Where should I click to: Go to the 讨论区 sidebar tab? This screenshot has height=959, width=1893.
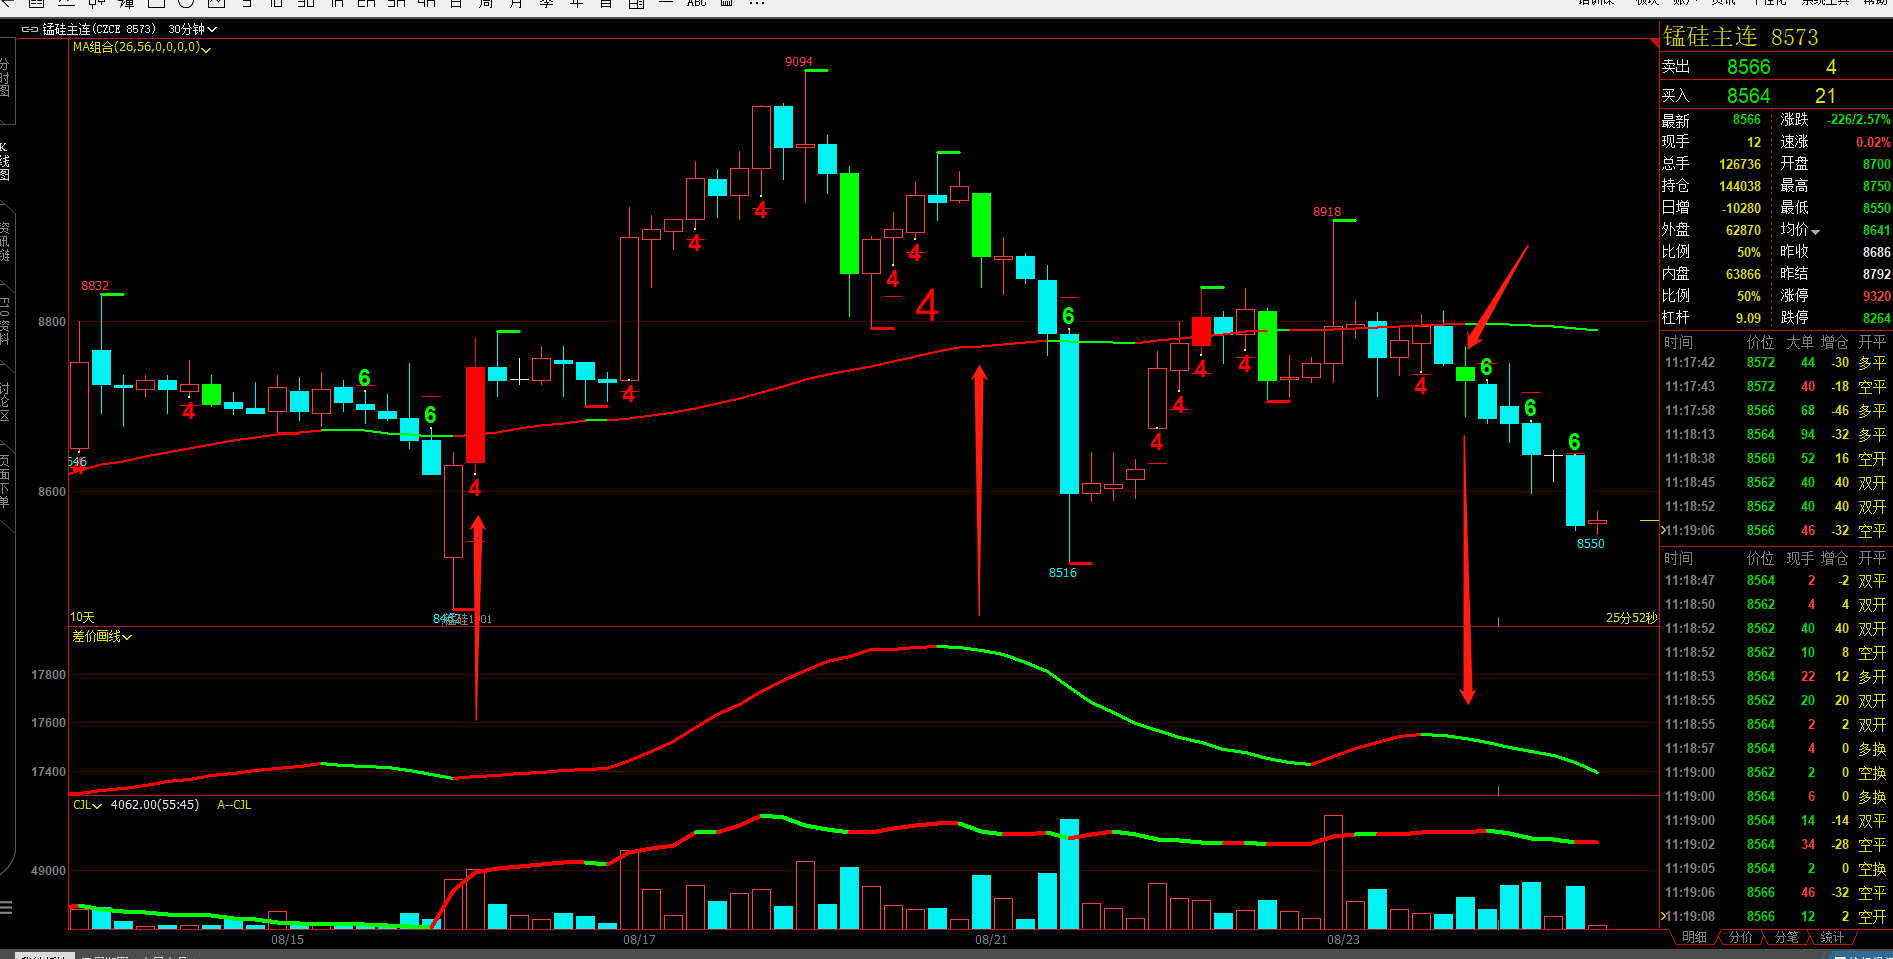[5, 402]
